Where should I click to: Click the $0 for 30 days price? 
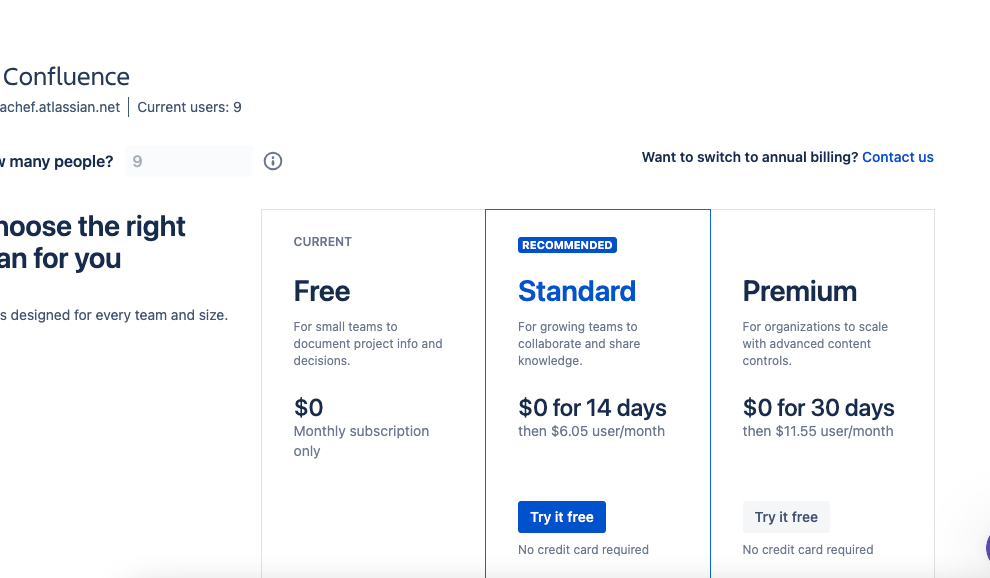pyautogui.click(x=818, y=408)
